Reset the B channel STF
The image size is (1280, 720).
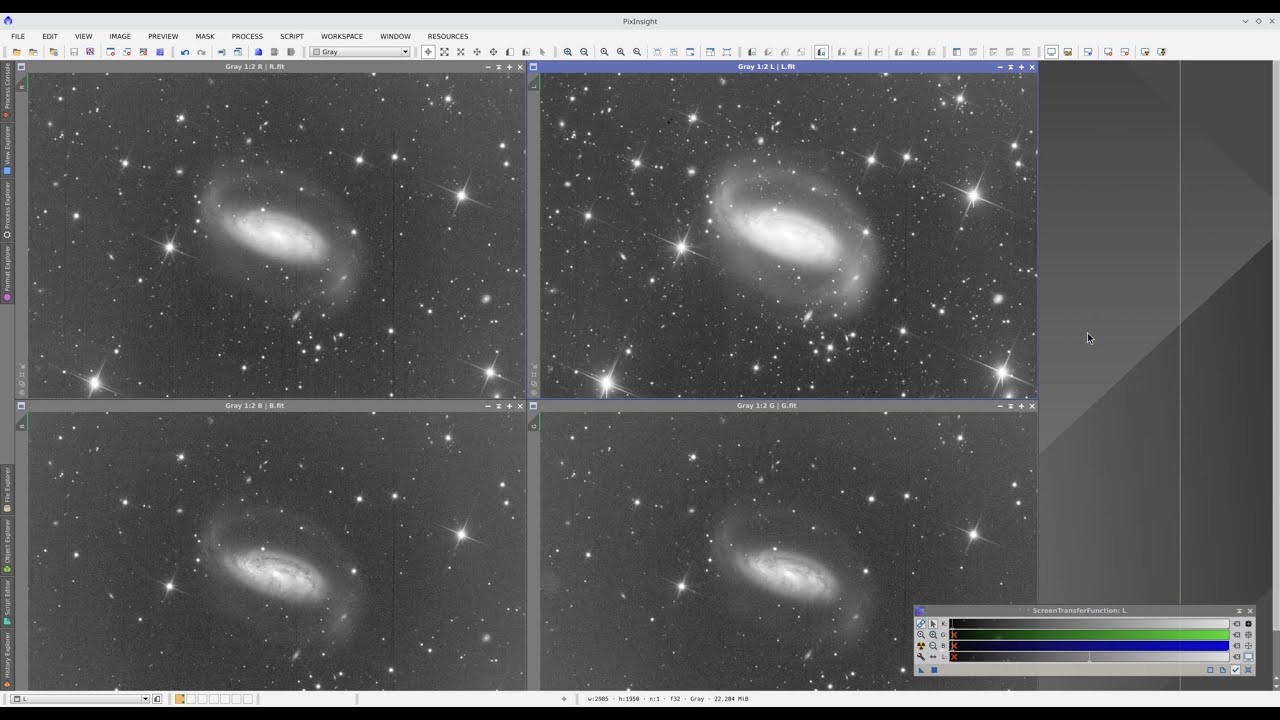pyautogui.click(x=1236, y=646)
